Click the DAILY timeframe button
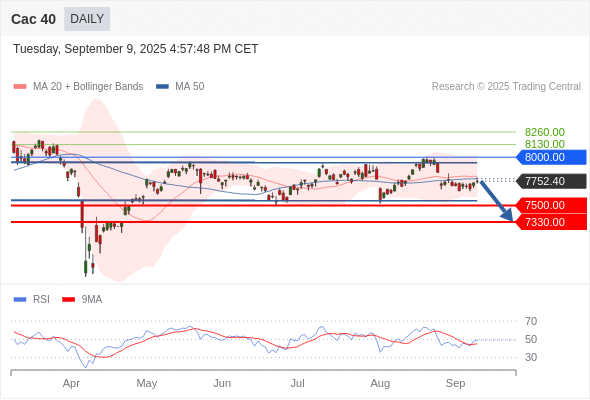 pyautogui.click(x=87, y=19)
